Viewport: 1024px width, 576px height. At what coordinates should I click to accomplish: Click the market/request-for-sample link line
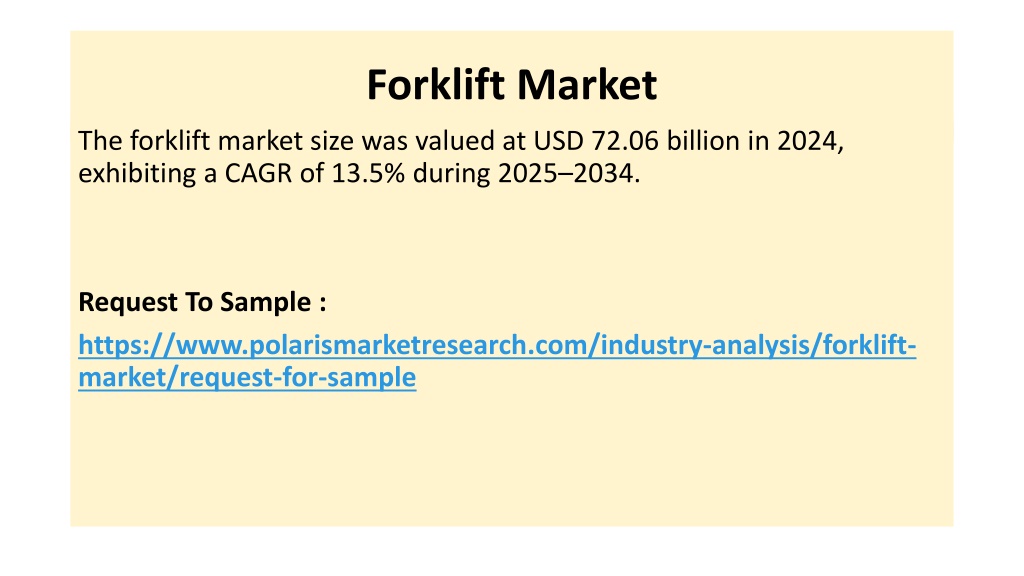pos(247,377)
